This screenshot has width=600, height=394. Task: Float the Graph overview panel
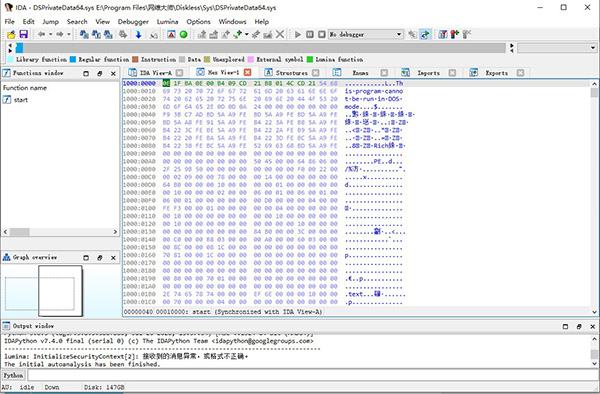[x=99, y=258]
